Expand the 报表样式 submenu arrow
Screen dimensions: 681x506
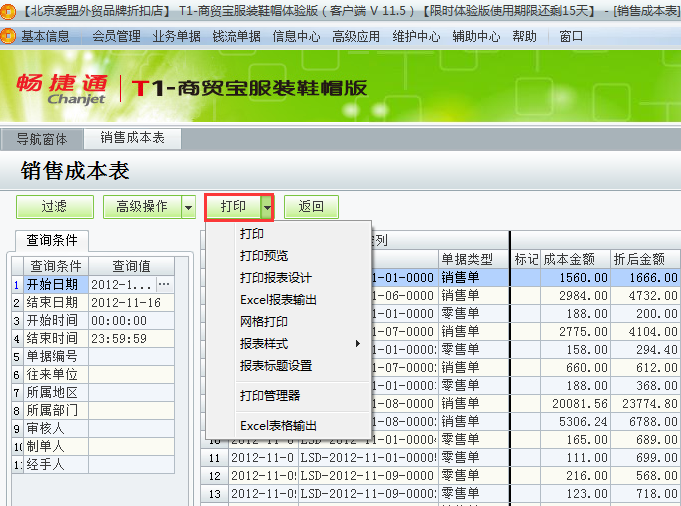coord(358,344)
